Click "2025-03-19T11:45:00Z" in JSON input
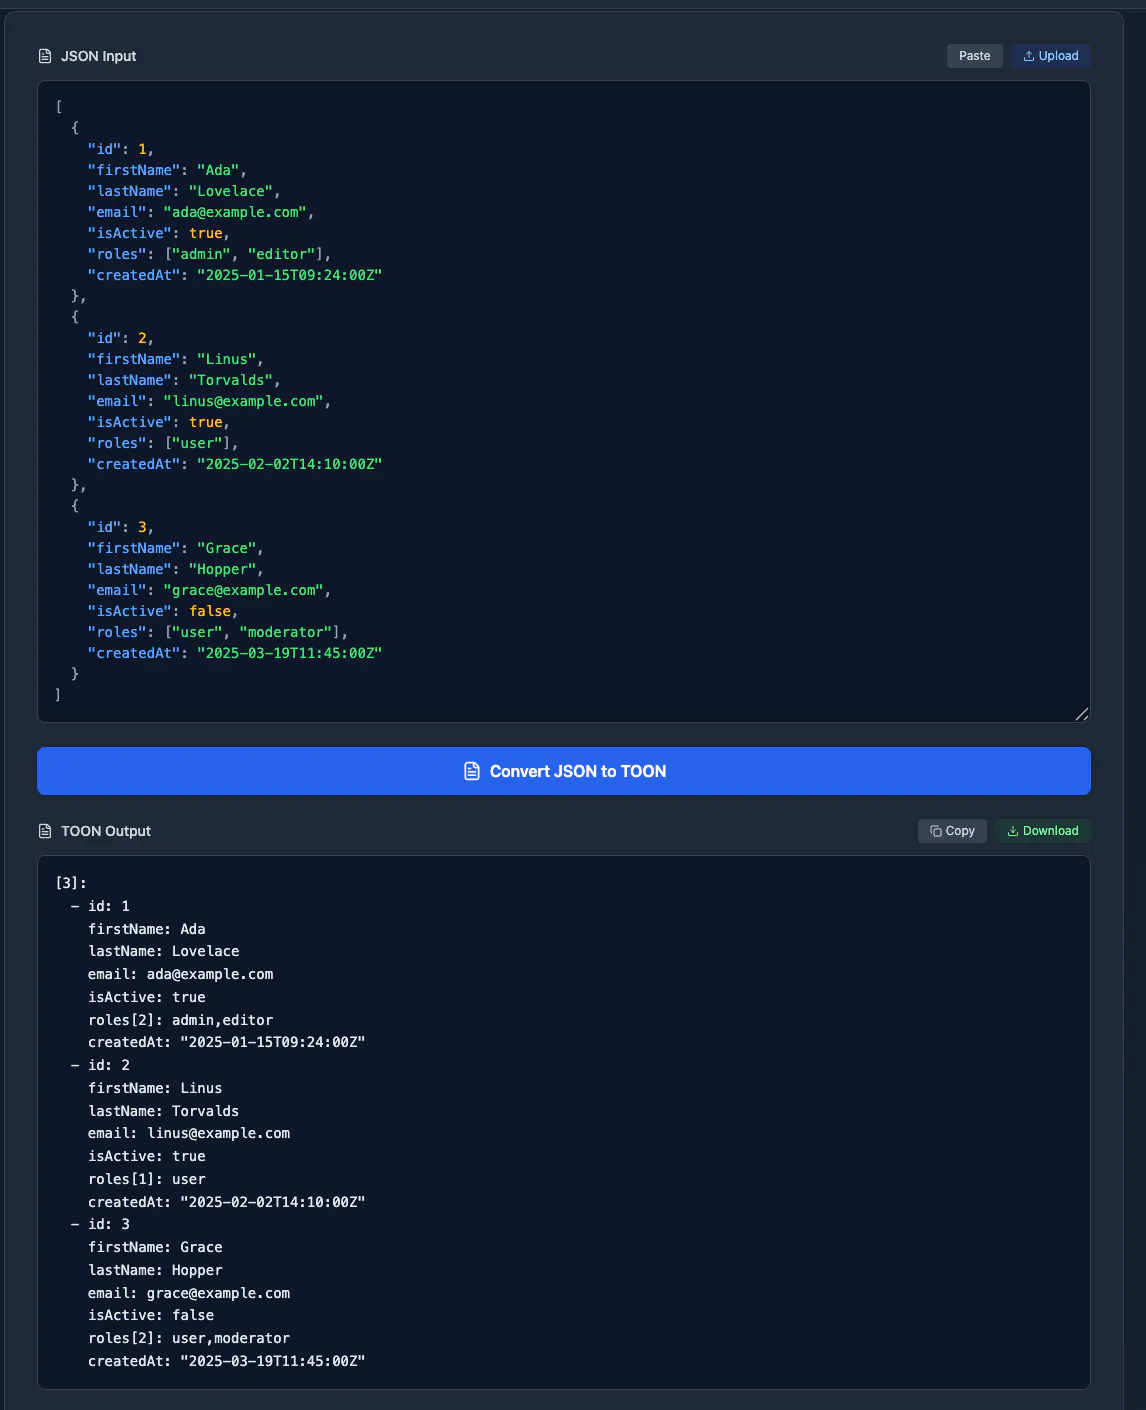This screenshot has width=1146, height=1410. click(289, 653)
